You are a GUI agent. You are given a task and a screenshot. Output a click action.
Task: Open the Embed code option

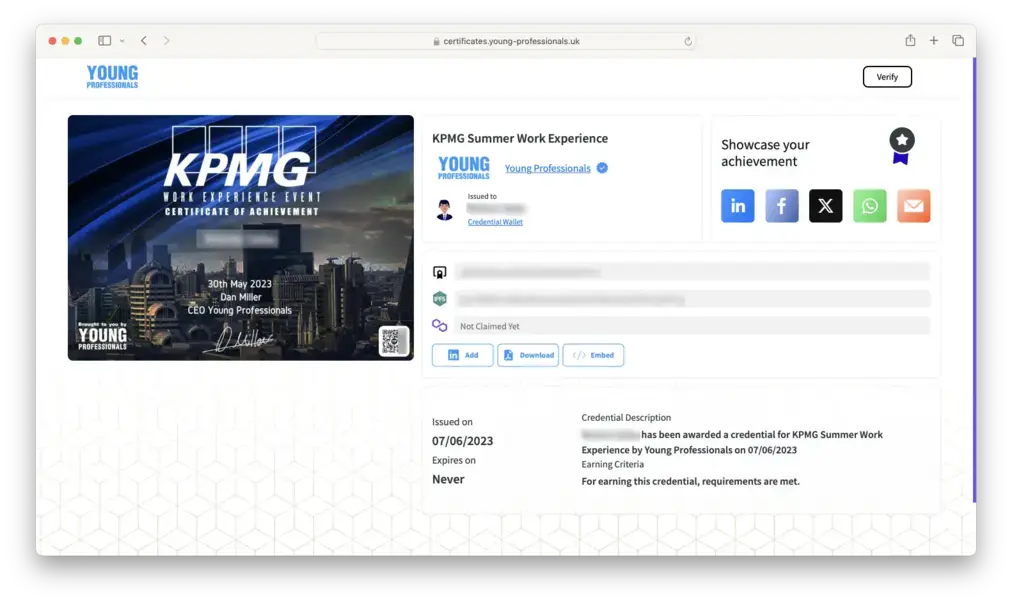coord(593,355)
